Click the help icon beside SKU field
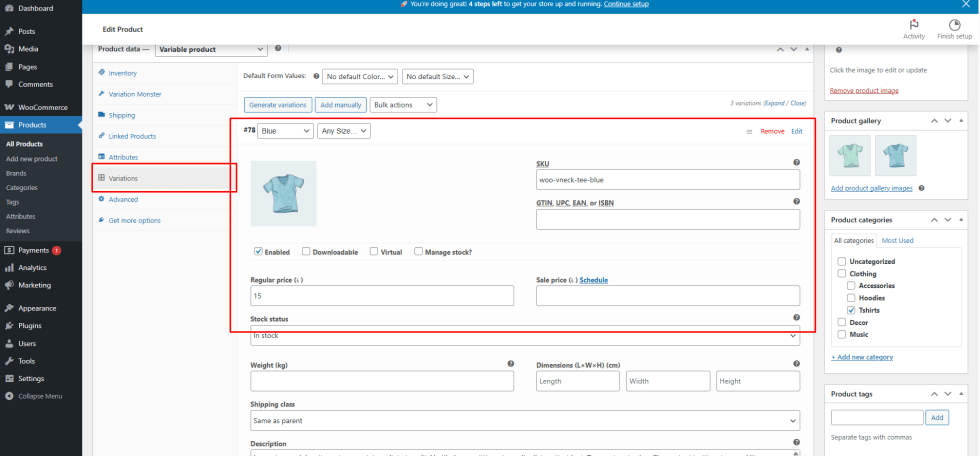980x456 pixels. tap(796, 162)
